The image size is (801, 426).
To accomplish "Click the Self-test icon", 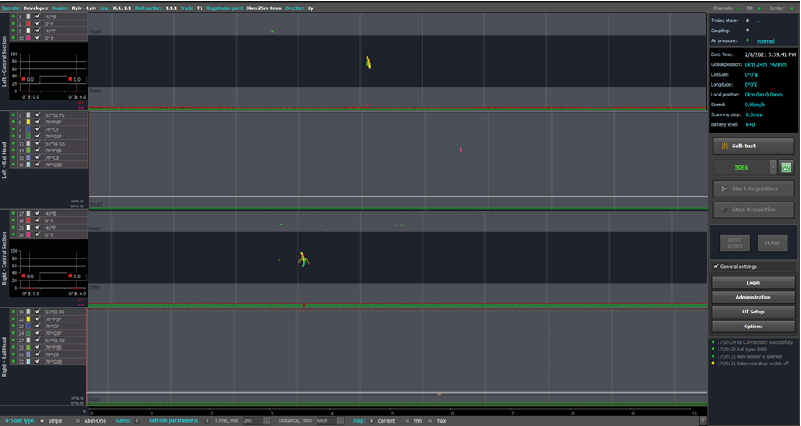I will 723,146.
